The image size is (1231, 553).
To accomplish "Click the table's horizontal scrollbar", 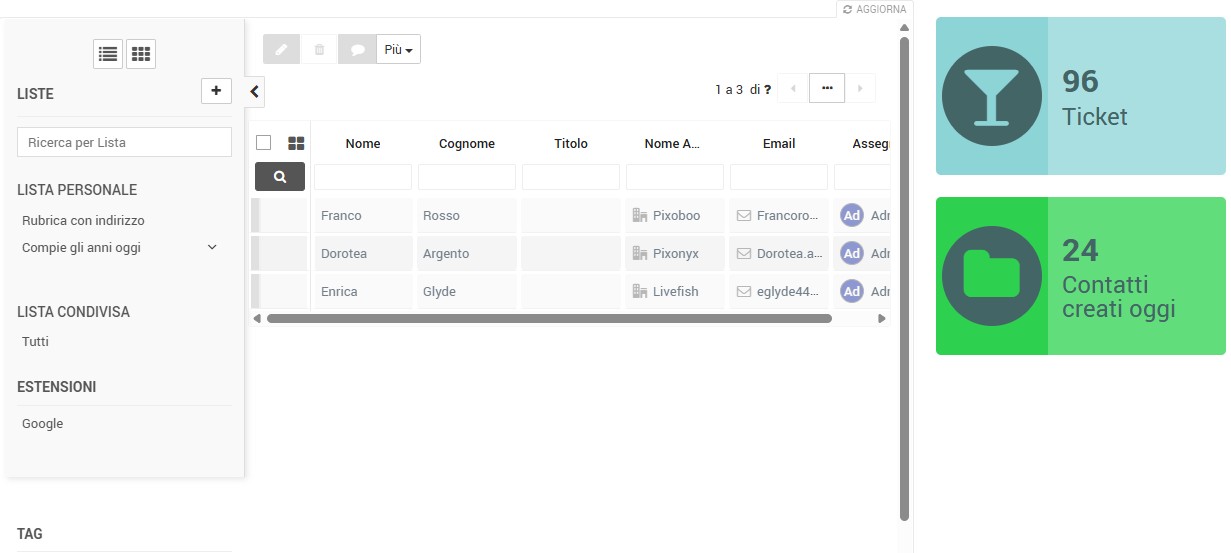I will coord(549,319).
